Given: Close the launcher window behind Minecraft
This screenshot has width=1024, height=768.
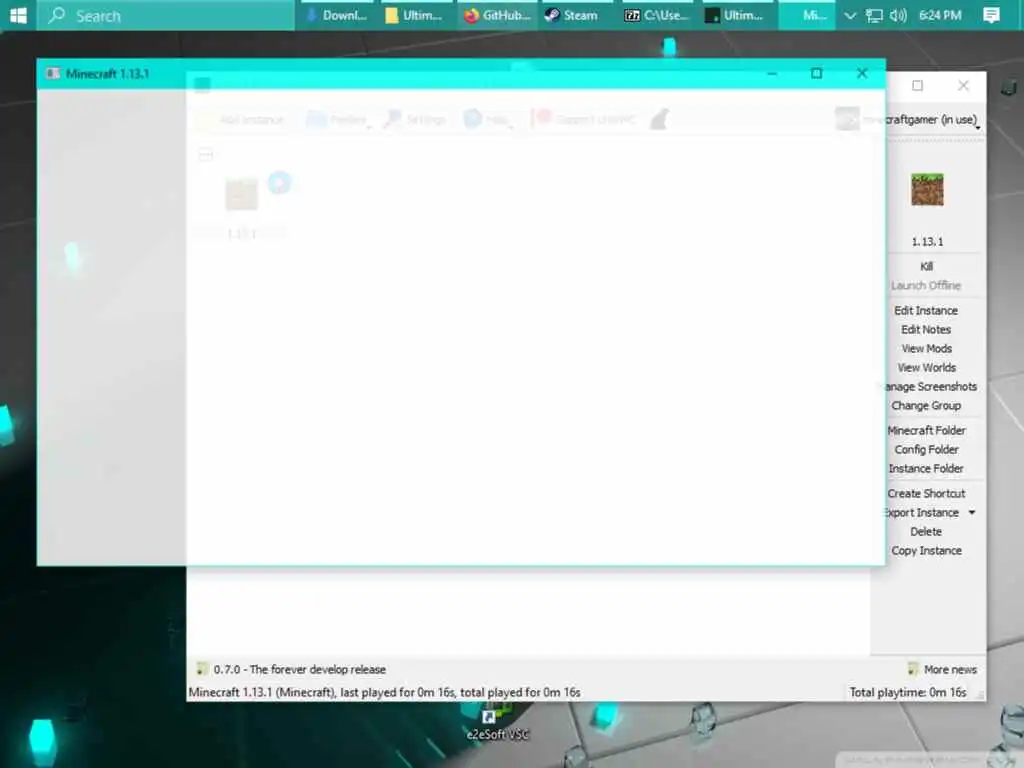Looking at the screenshot, I should coord(963,86).
